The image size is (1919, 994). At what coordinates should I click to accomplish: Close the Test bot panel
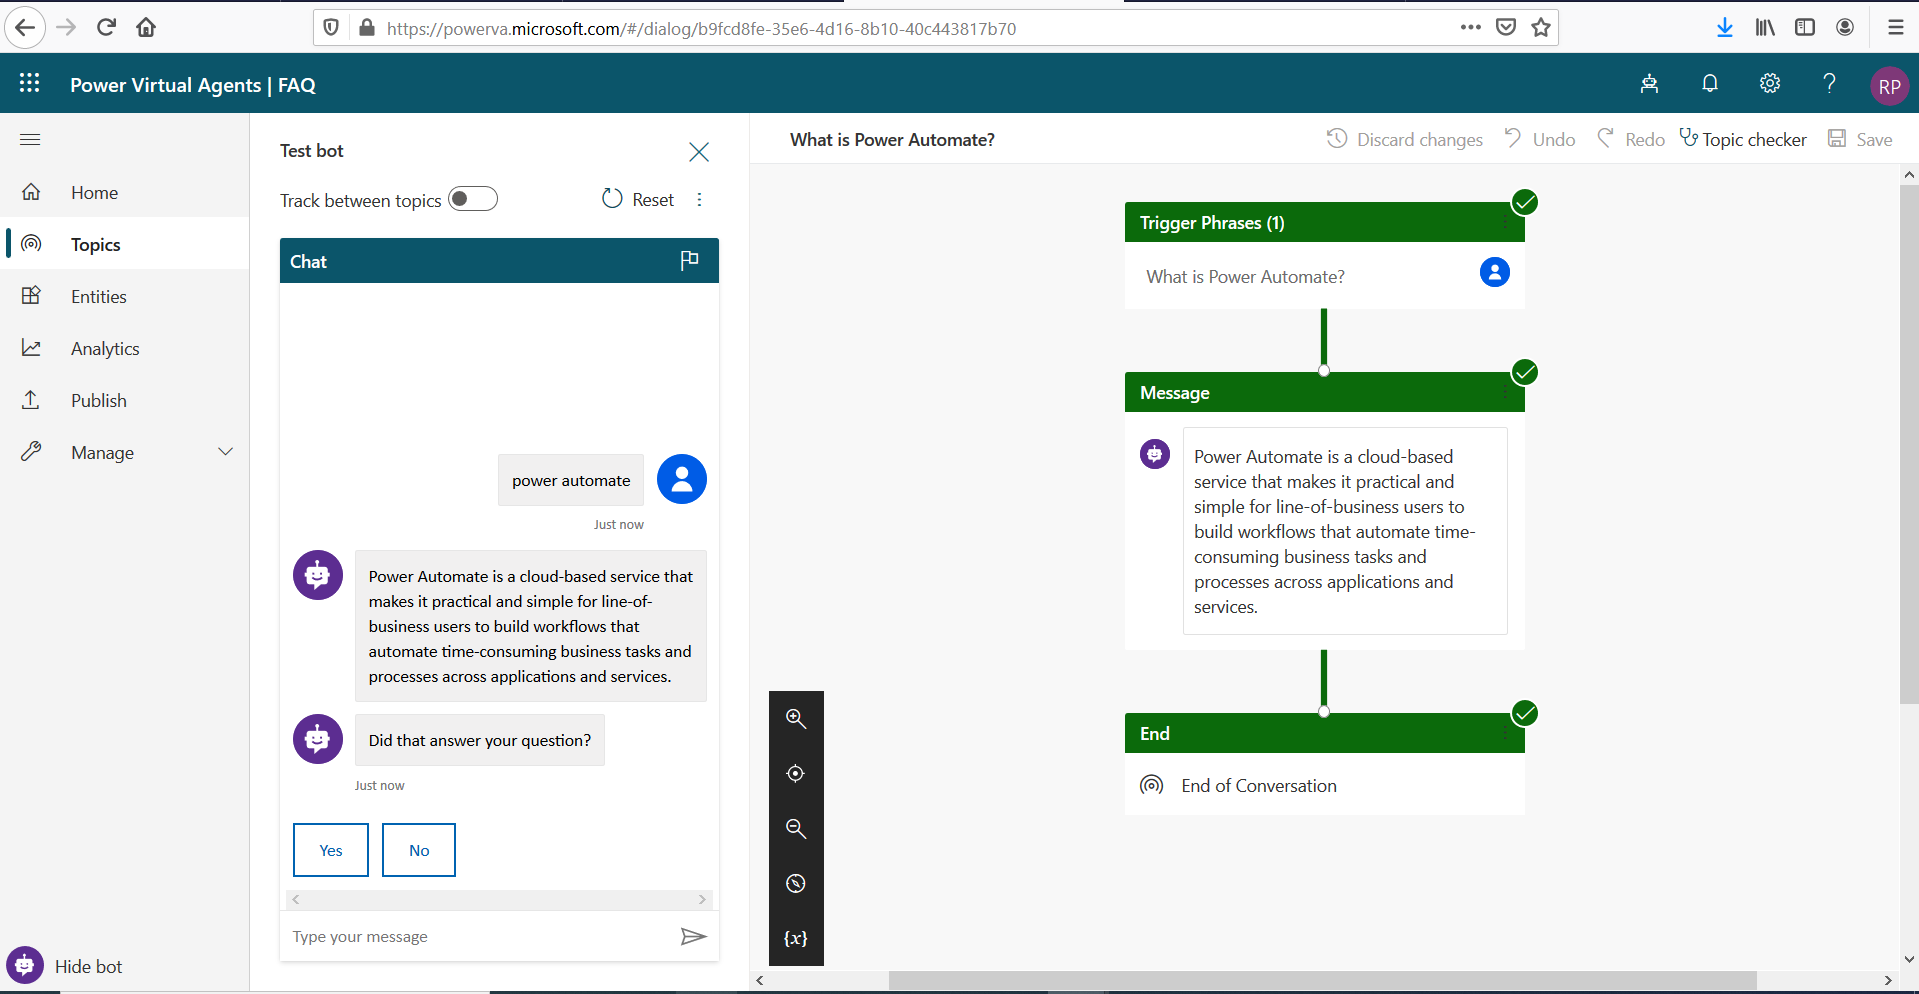click(699, 152)
